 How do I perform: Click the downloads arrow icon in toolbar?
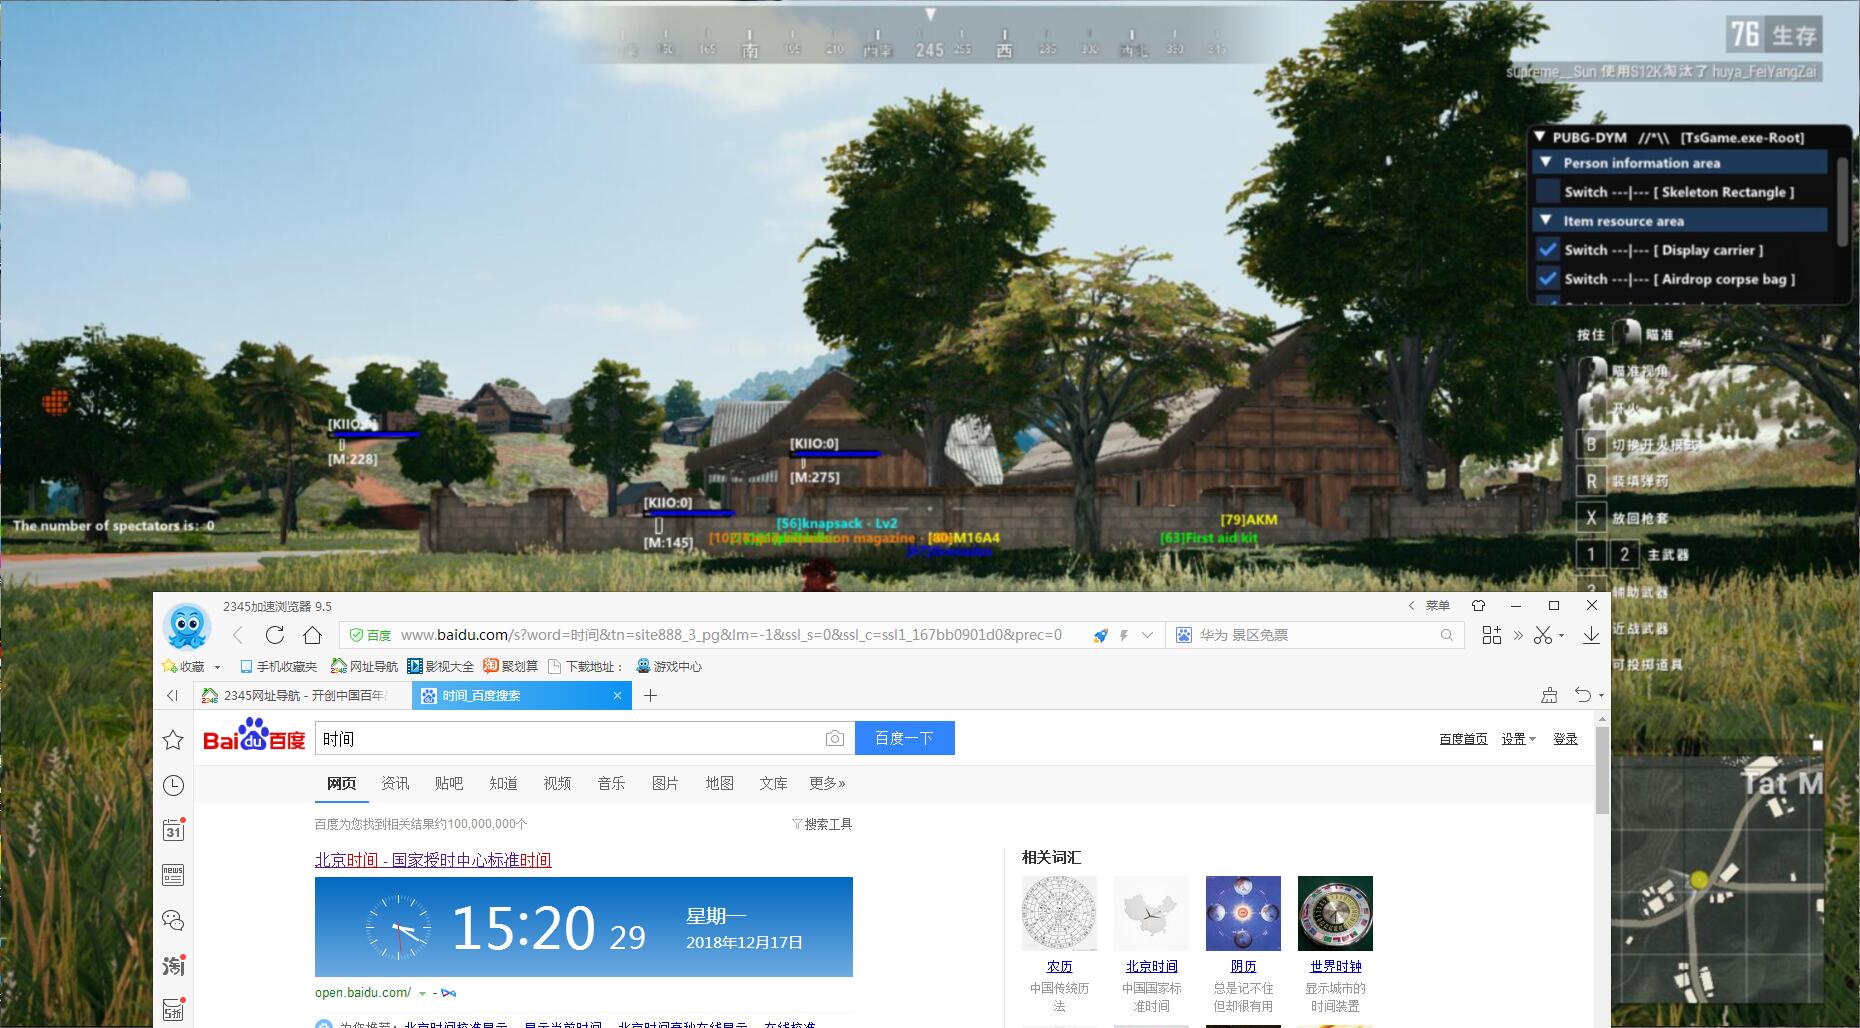click(x=1591, y=635)
